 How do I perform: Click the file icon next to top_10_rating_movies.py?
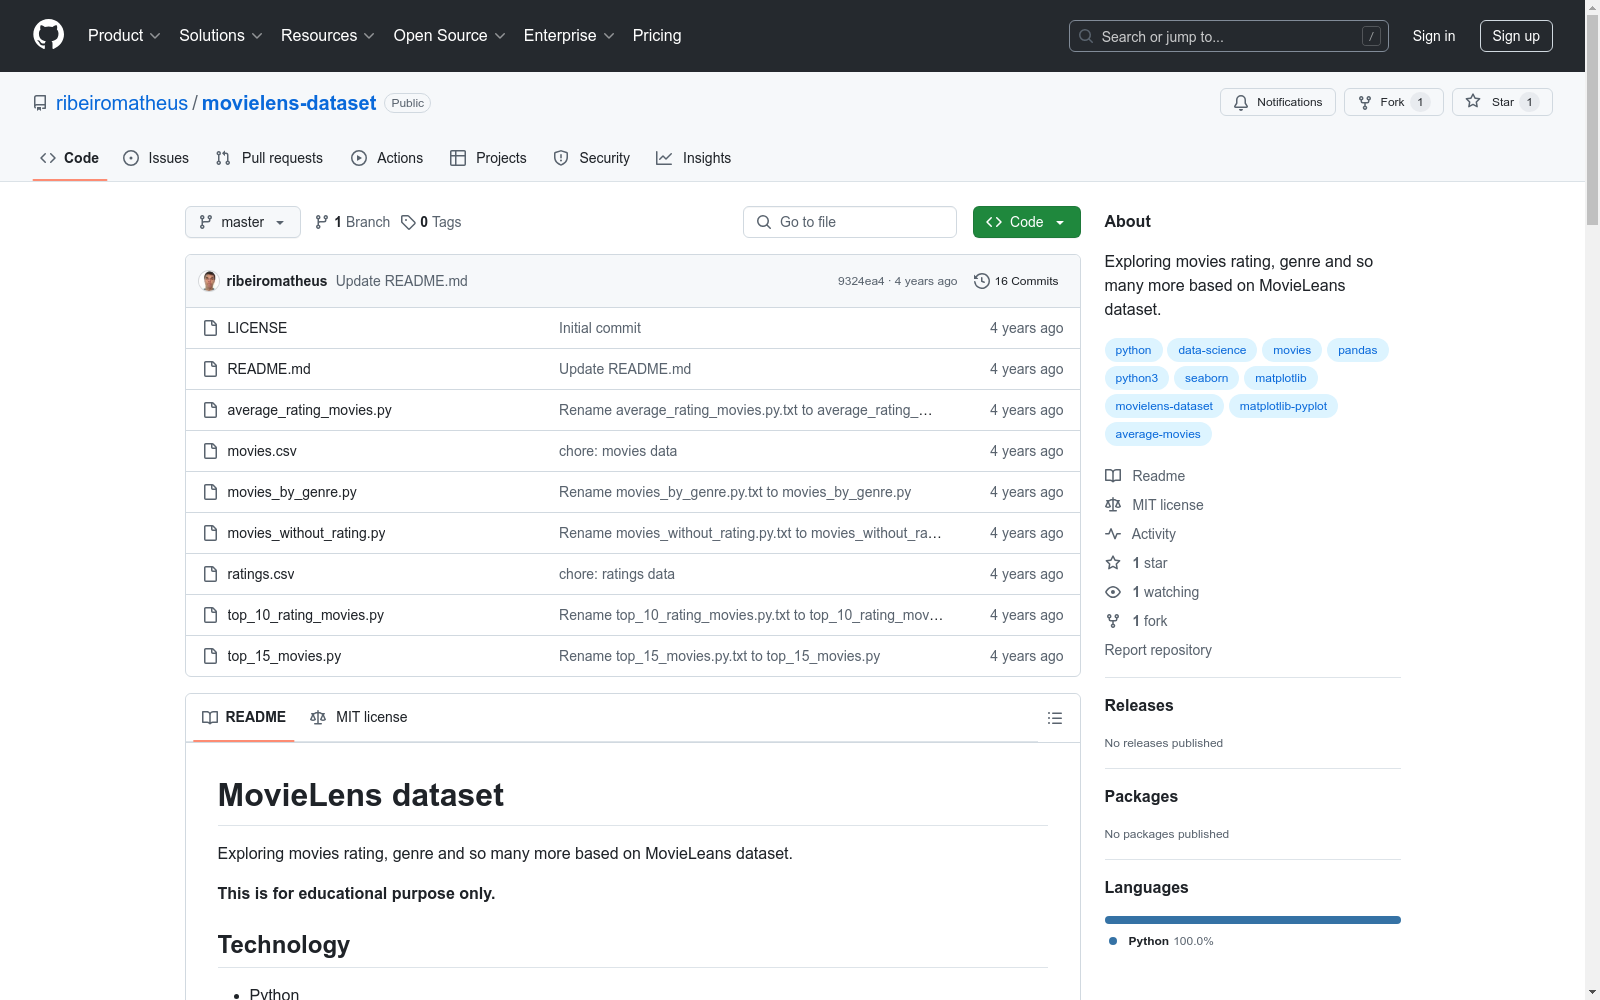210,615
